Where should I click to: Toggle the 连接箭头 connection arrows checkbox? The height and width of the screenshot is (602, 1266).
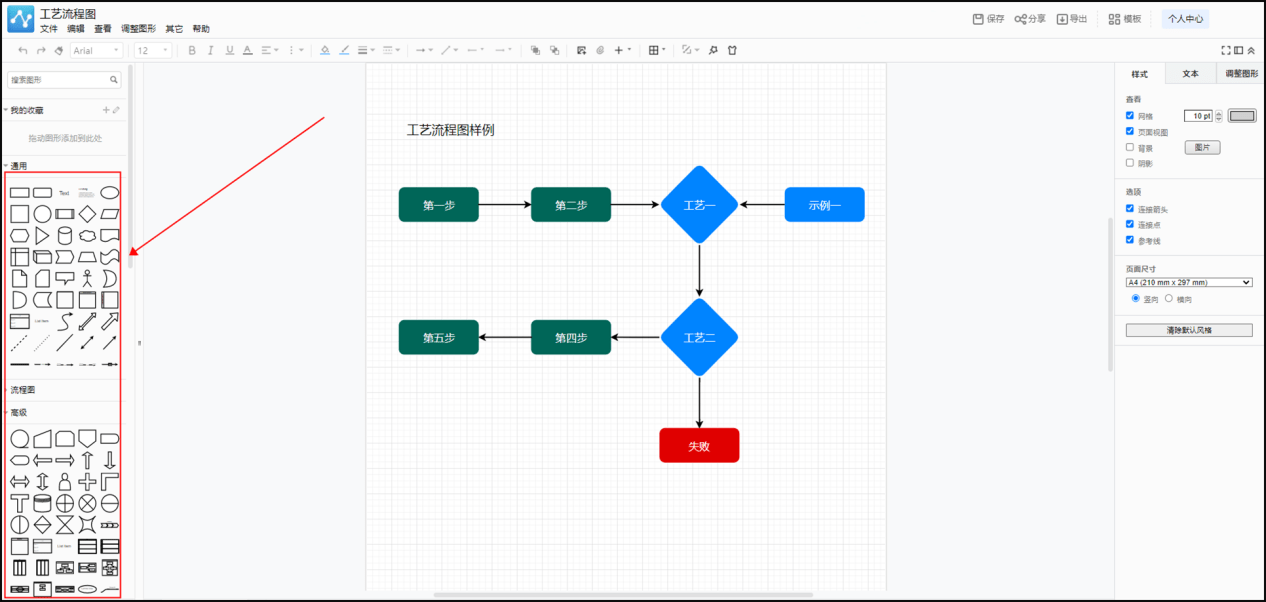[1130, 208]
